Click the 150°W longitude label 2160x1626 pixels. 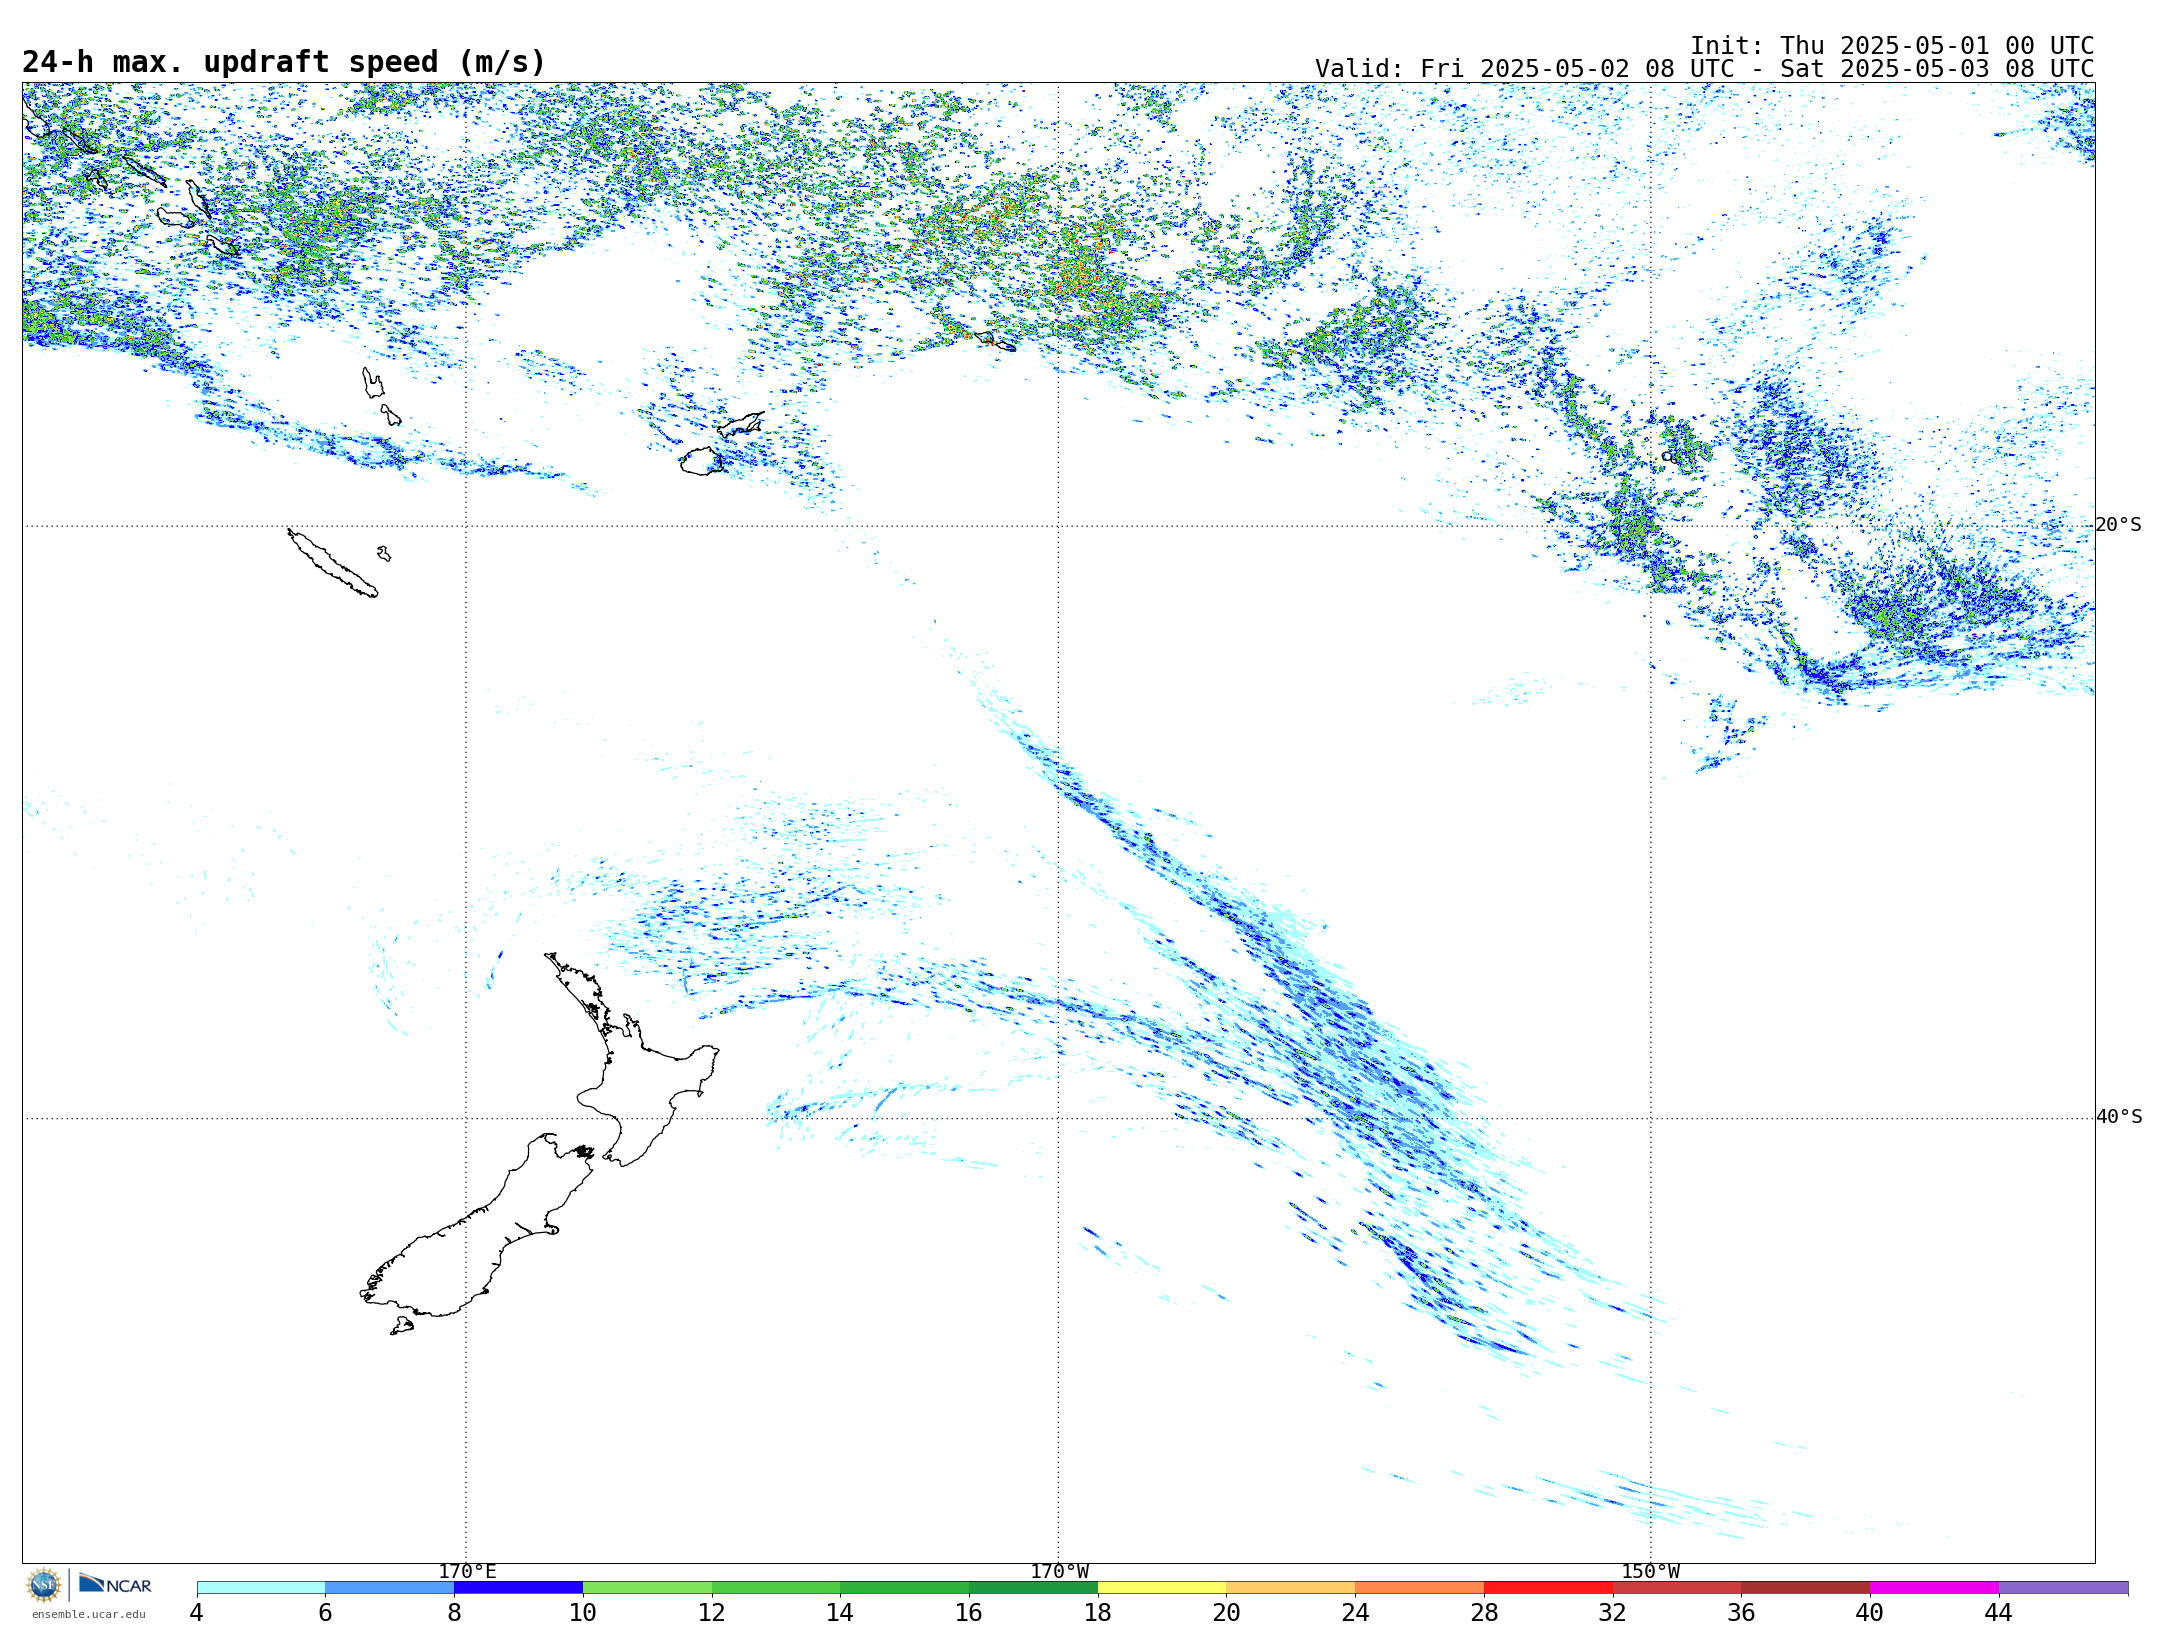tap(1651, 1571)
